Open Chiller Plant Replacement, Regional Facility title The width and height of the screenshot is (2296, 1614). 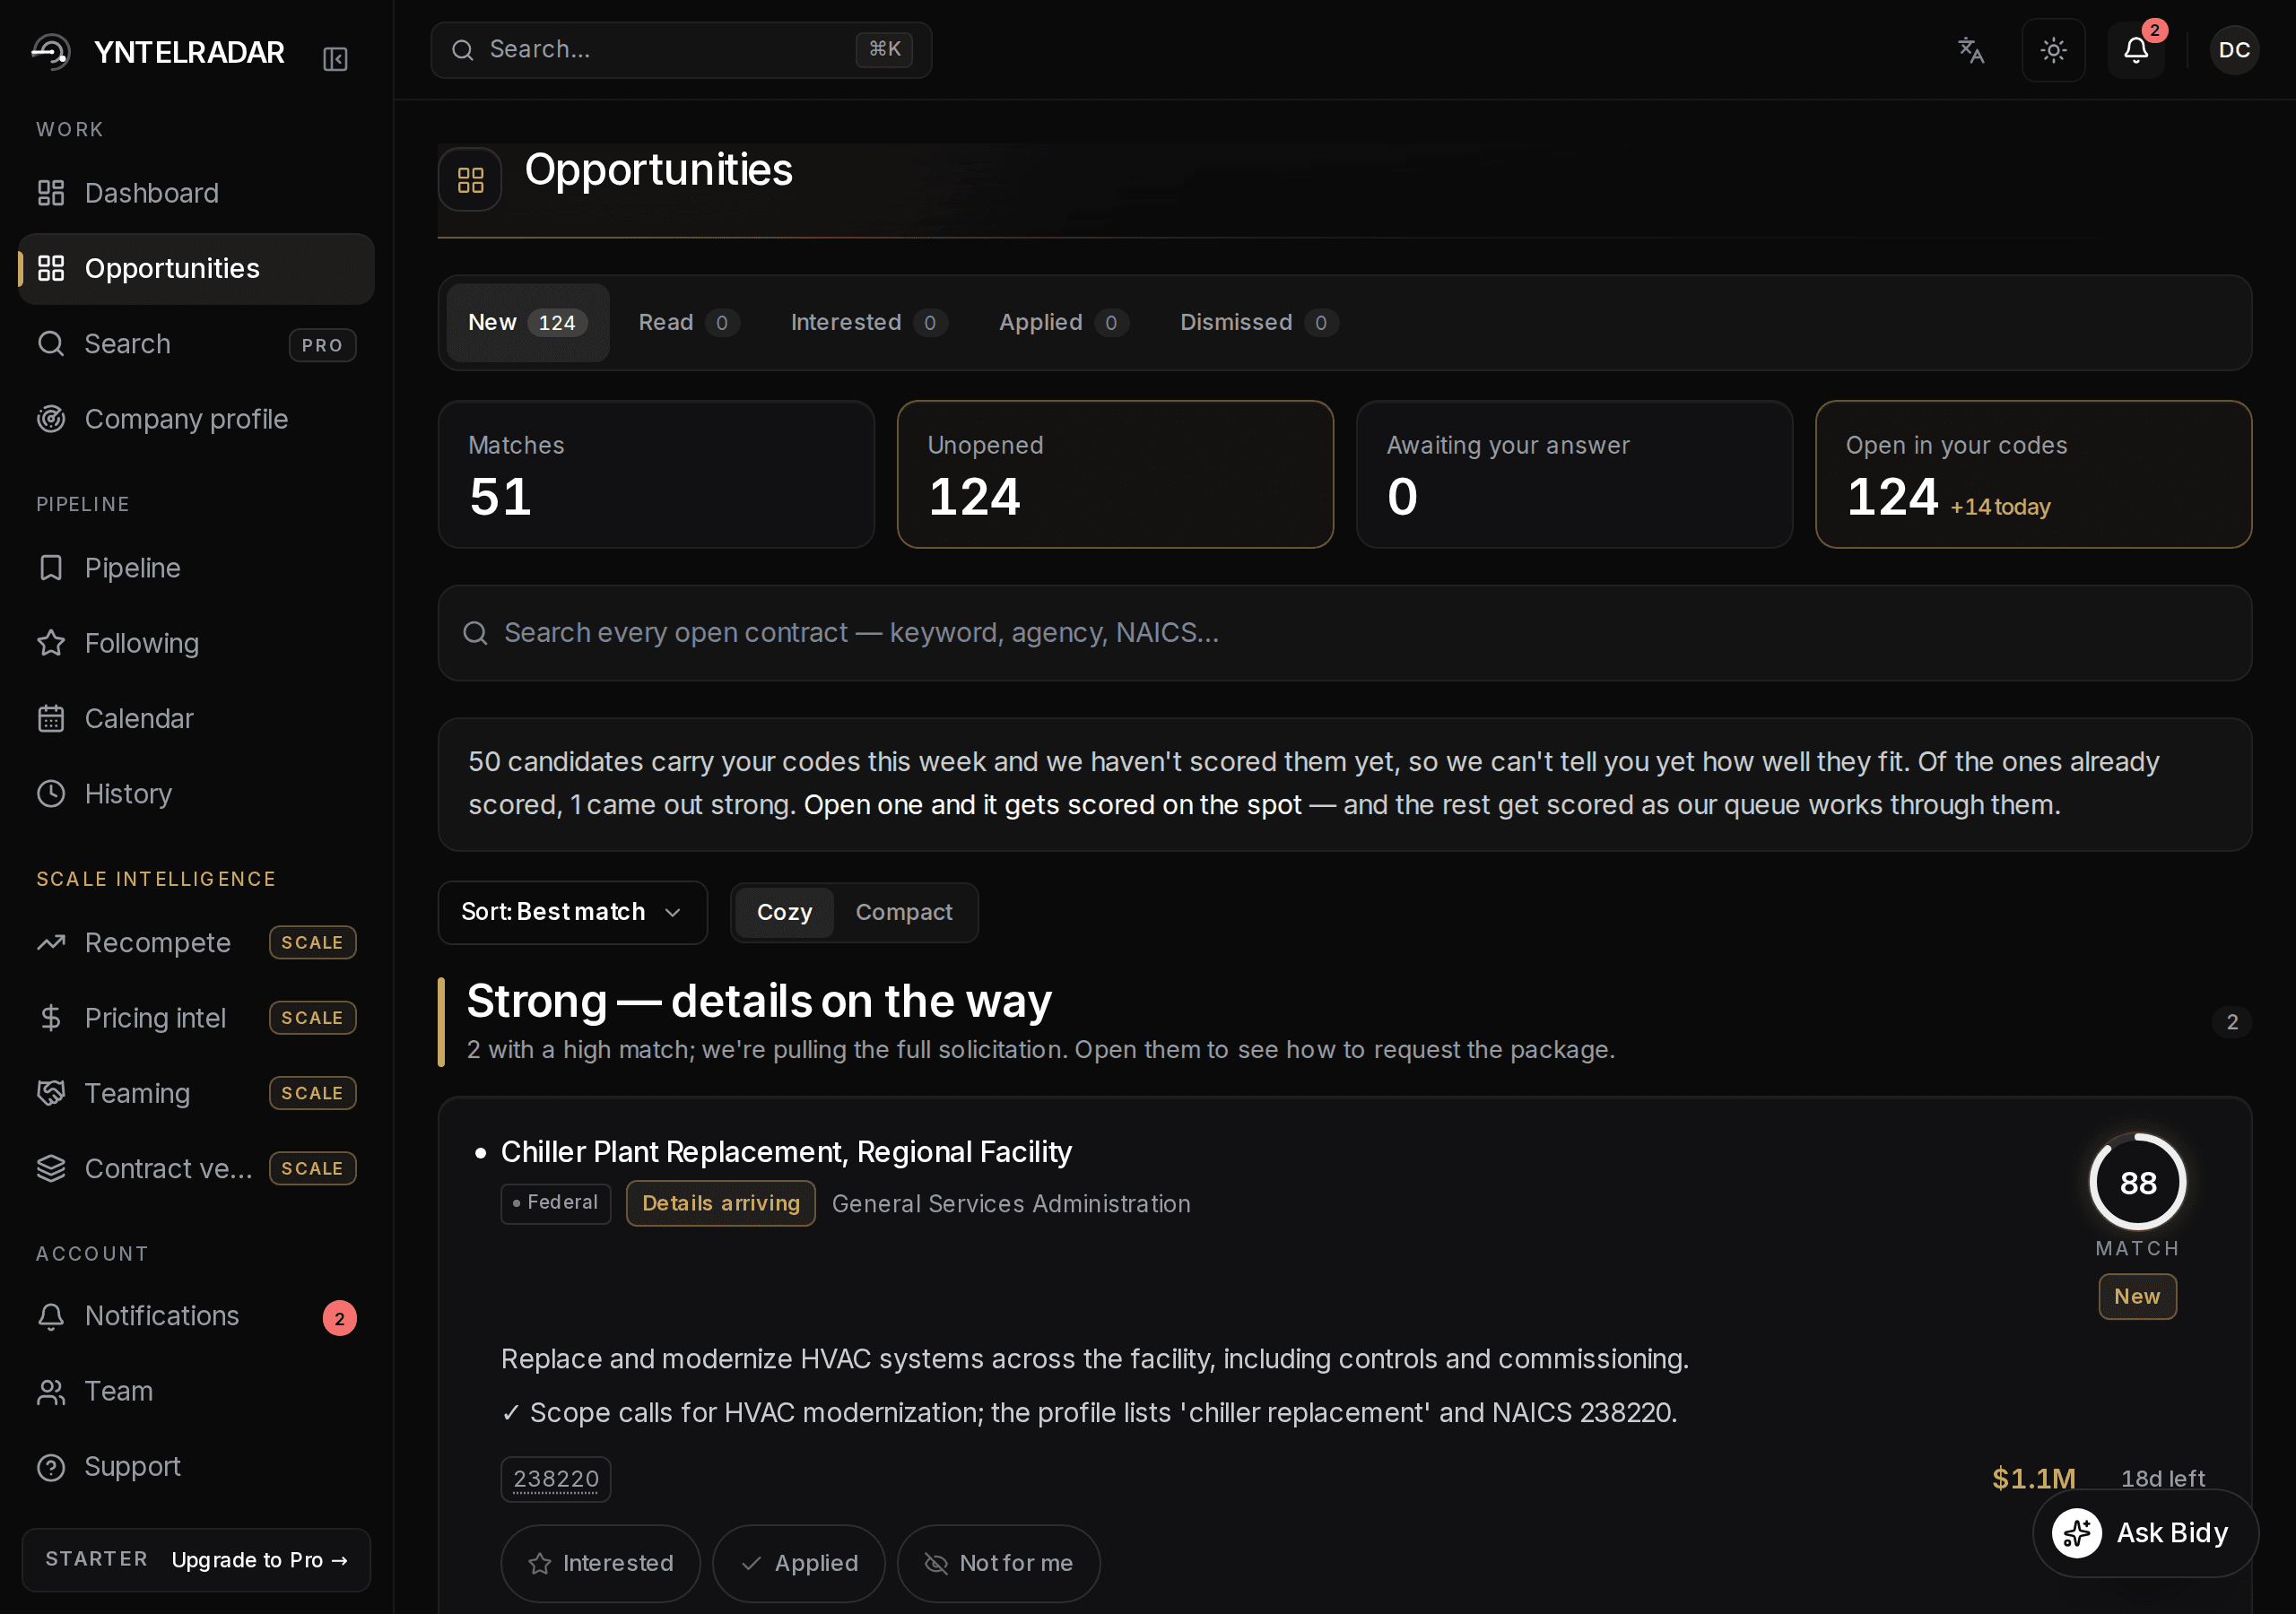click(786, 1152)
